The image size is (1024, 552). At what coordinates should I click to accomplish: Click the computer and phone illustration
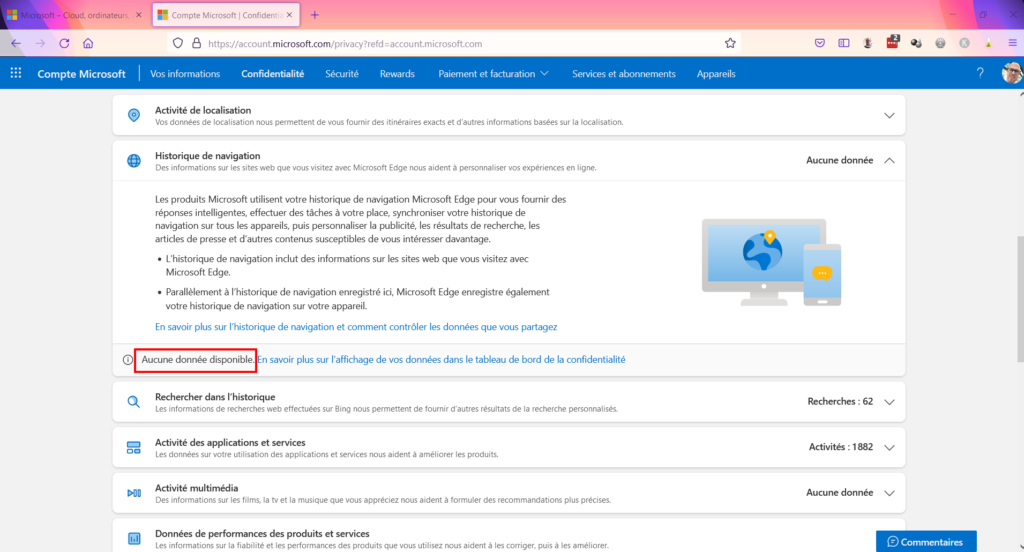771,262
